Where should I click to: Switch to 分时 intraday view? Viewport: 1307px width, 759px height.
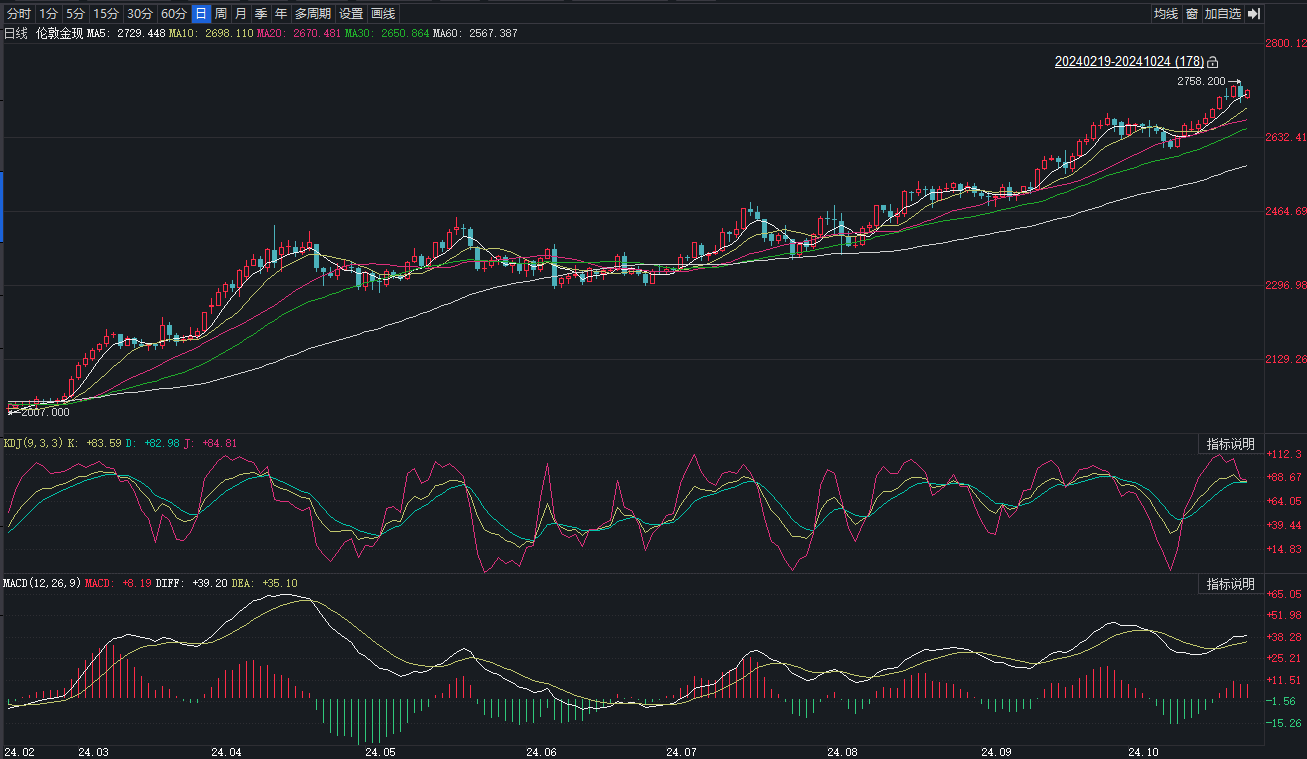pos(19,14)
